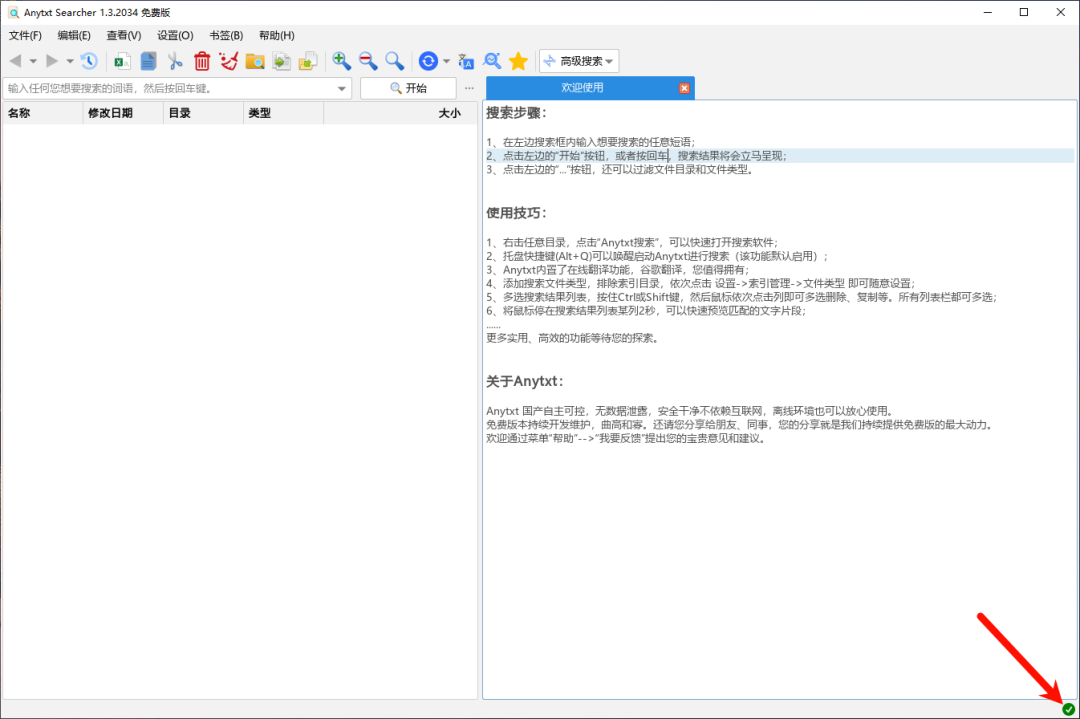The height and width of the screenshot is (719, 1080).
Task: Expand the back history dropdown arrow
Action: pyautogui.click(x=32, y=62)
